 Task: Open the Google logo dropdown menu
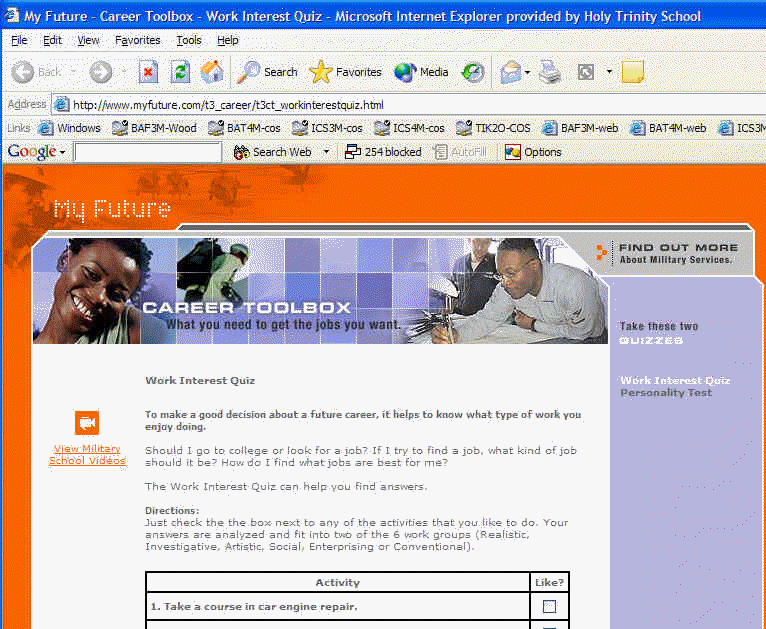pos(36,152)
